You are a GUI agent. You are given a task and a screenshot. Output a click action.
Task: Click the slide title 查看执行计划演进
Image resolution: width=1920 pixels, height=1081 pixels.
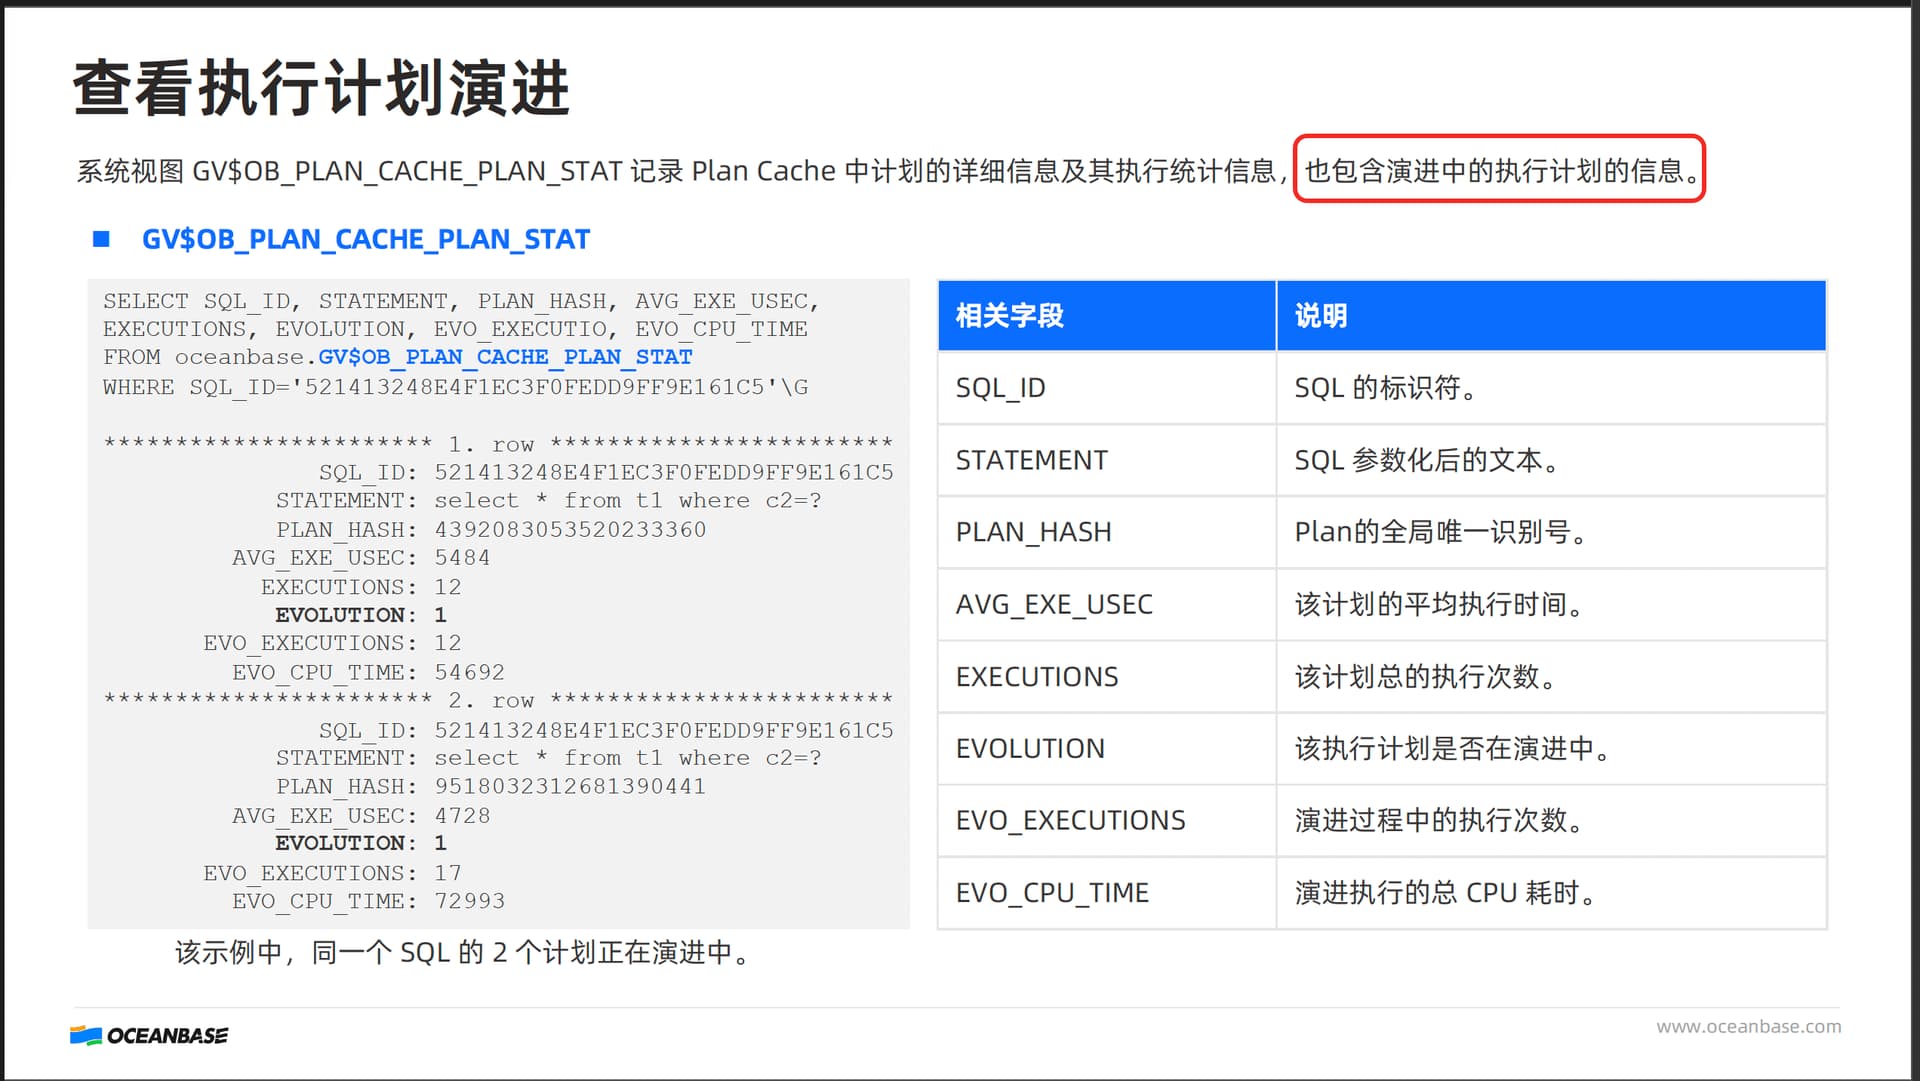click(321, 88)
